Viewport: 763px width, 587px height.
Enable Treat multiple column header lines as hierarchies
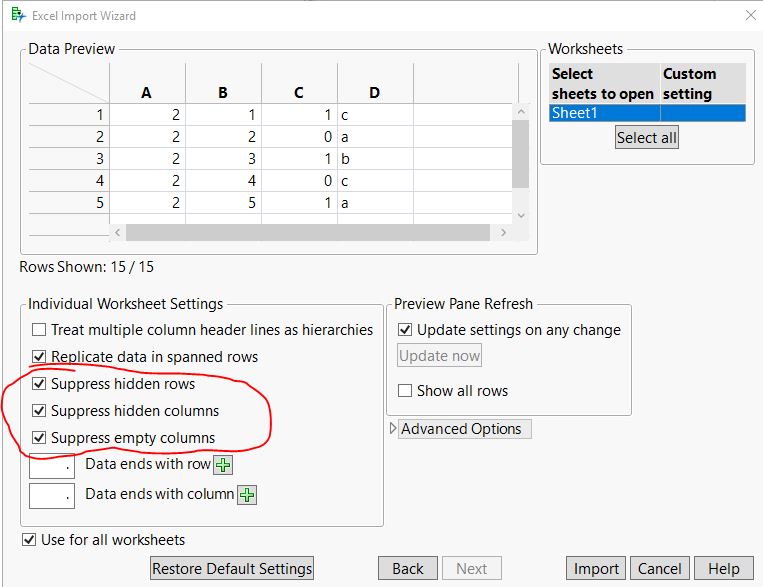(x=39, y=330)
